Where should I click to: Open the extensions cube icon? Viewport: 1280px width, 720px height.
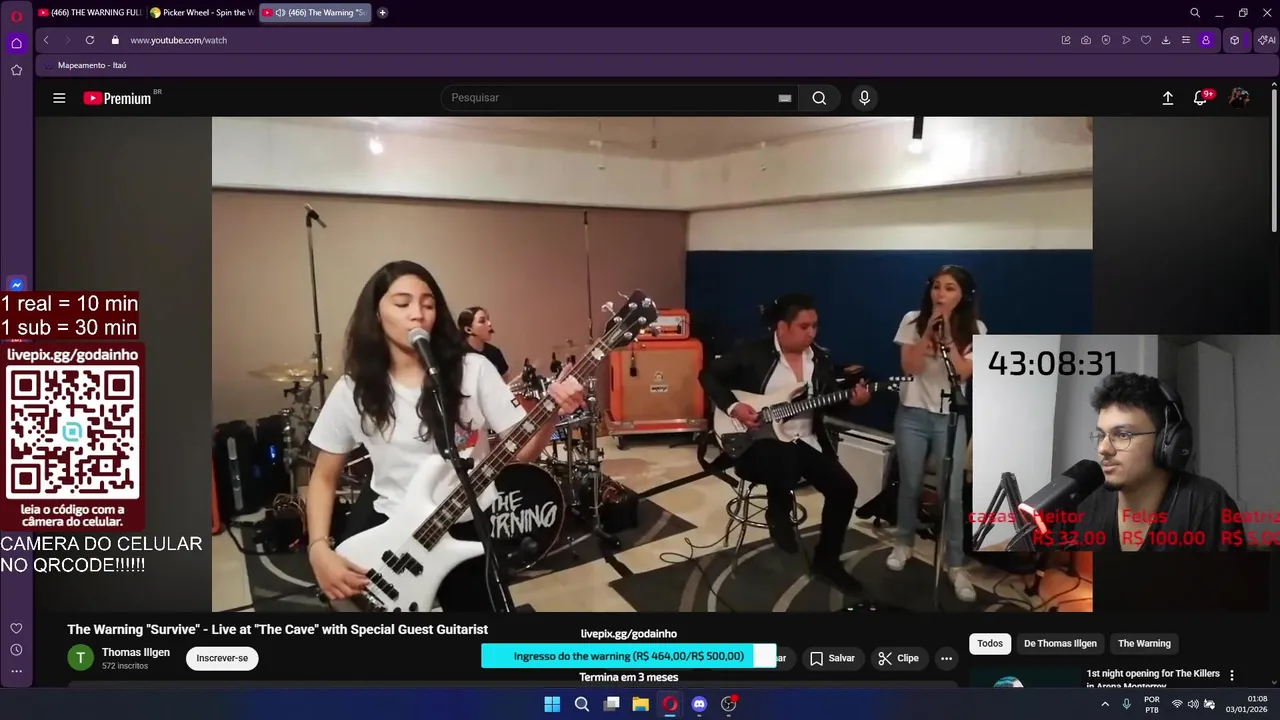pyautogui.click(x=1235, y=40)
